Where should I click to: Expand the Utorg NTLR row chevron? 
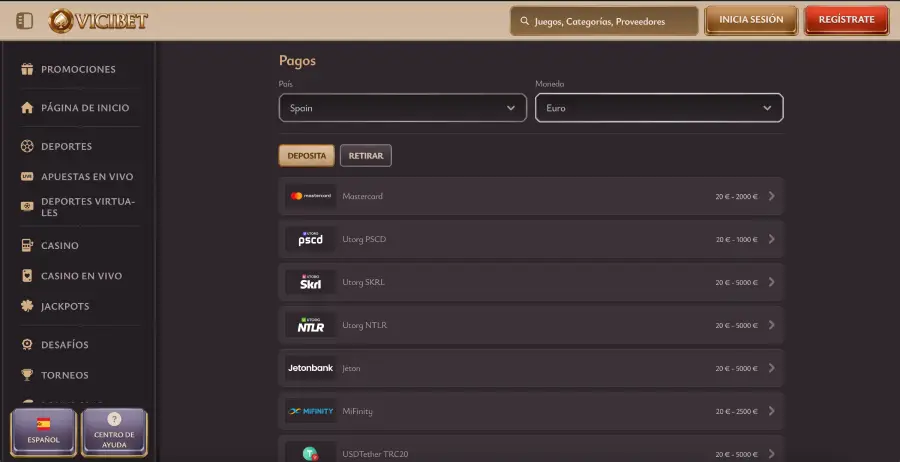pos(771,325)
